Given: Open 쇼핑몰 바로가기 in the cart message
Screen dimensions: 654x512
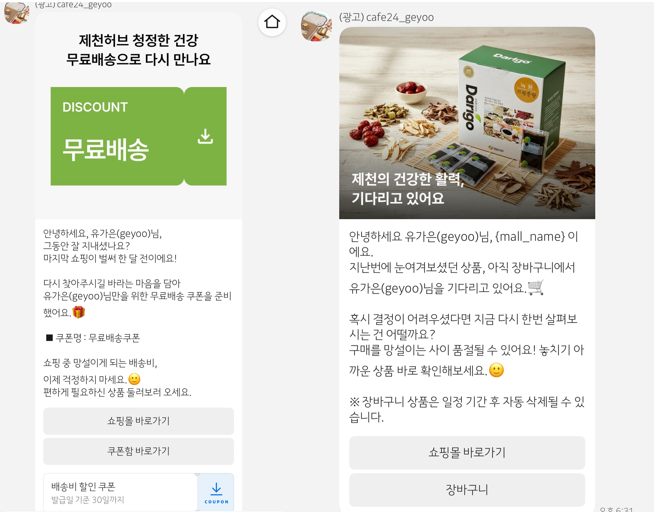Looking at the screenshot, I should 467,453.
